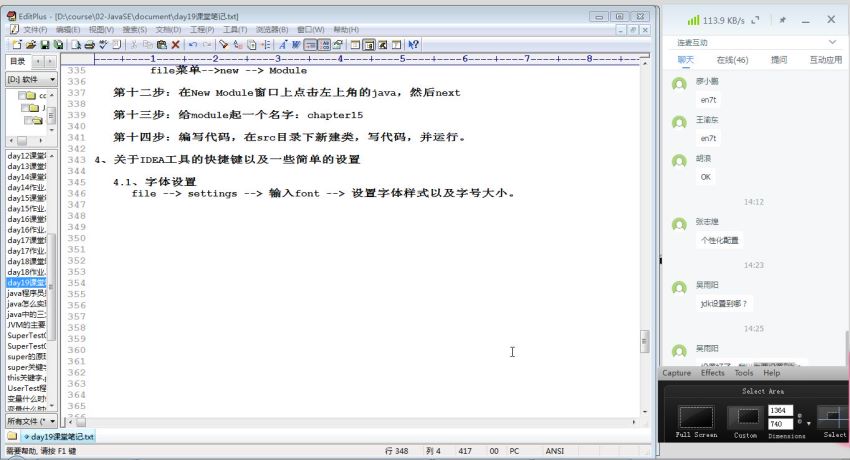Click the Save All toolbar icon

pyautogui.click(x=58, y=45)
